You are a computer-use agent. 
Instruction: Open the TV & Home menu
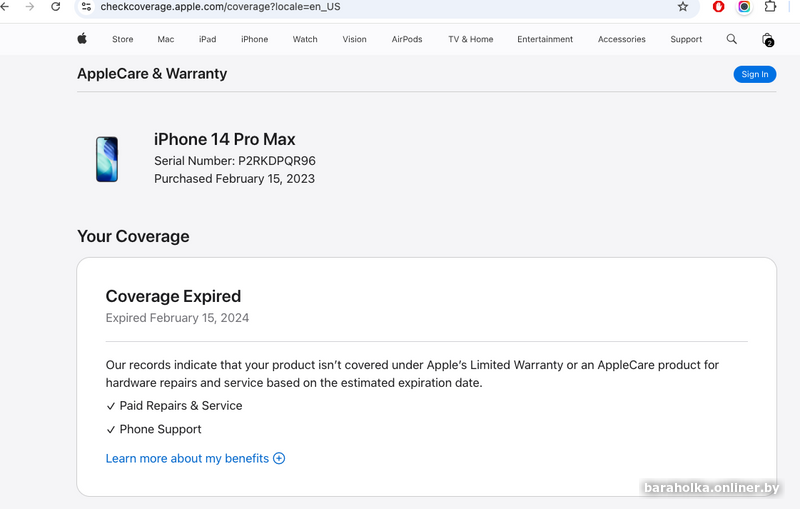(x=470, y=39)
